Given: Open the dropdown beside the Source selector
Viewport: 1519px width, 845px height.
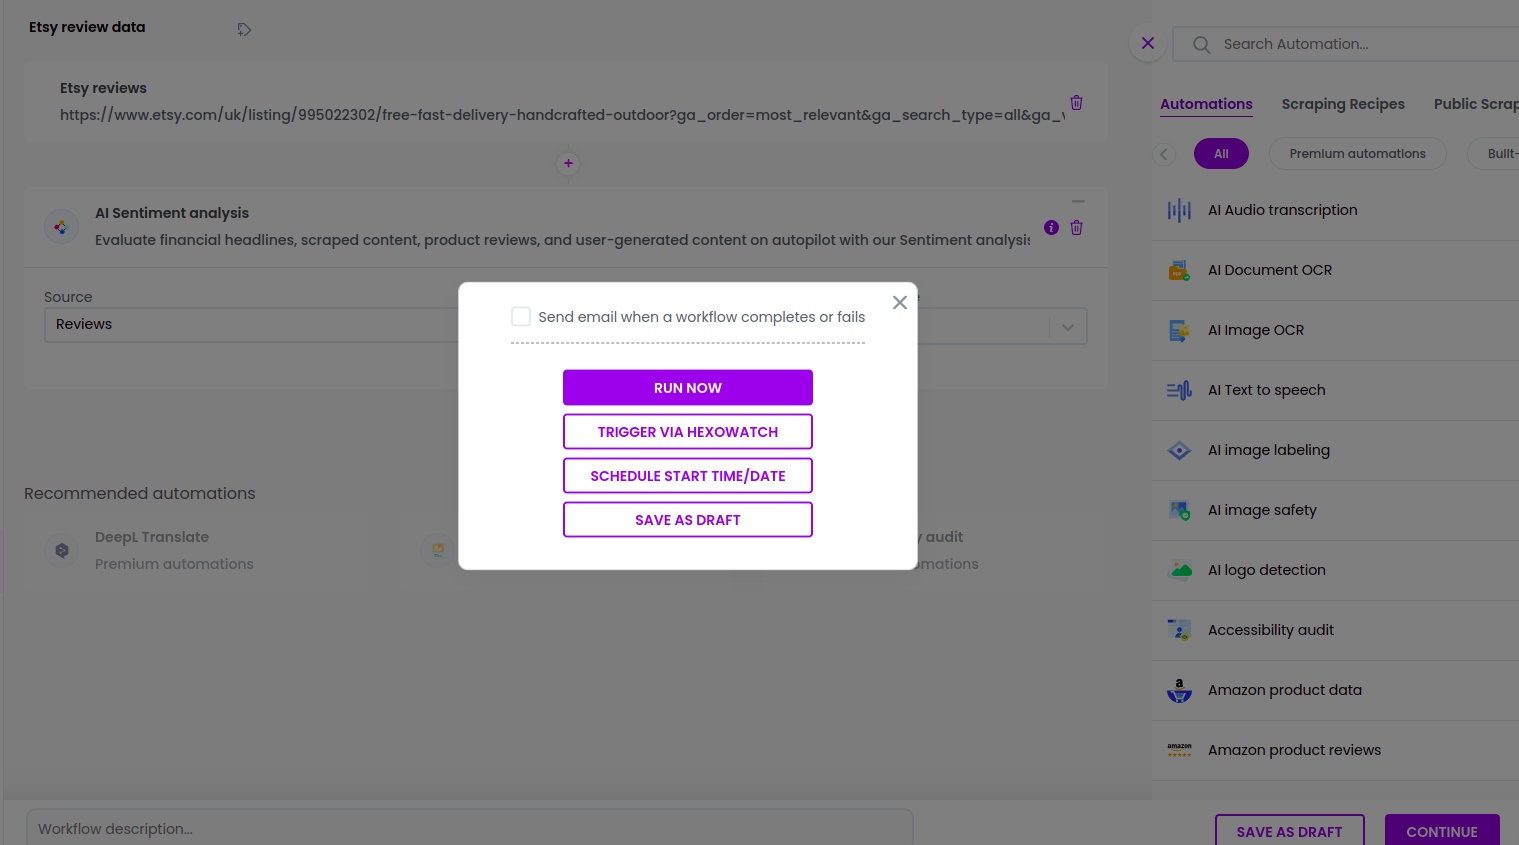Looking at the screenshot, I should 1067,327.
